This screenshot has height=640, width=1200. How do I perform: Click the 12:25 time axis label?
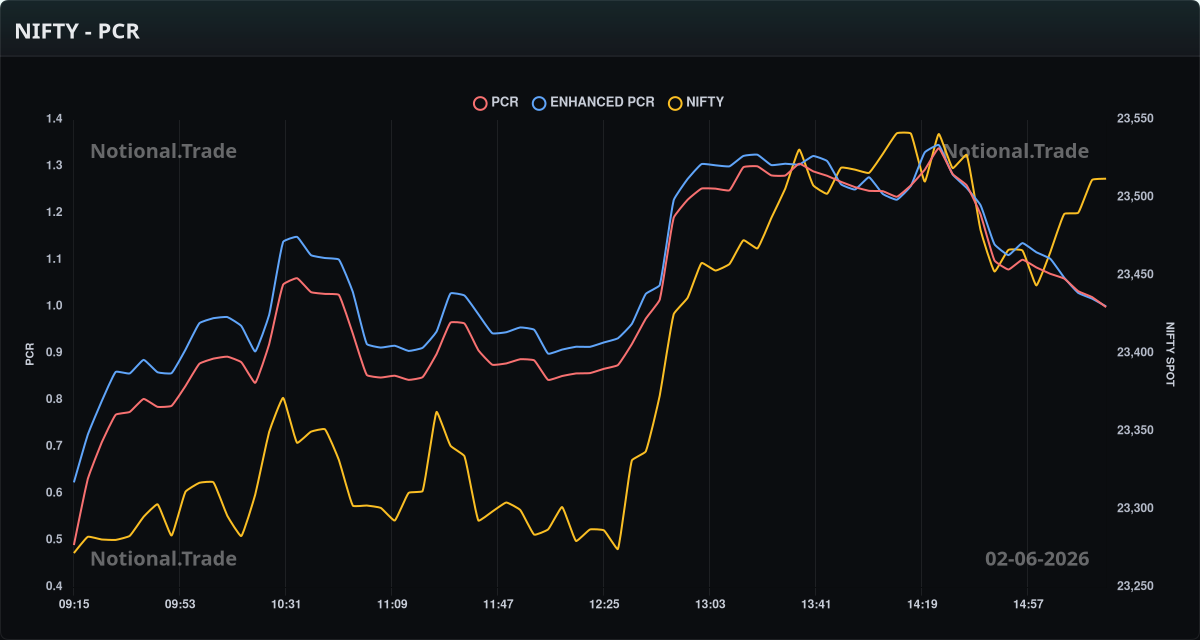[604, 604]
